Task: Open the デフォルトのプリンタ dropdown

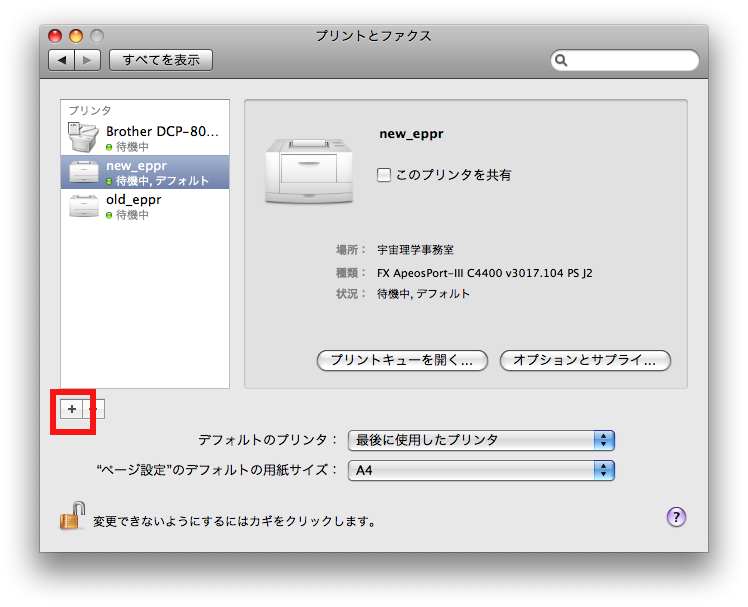Action: (480, 440)
